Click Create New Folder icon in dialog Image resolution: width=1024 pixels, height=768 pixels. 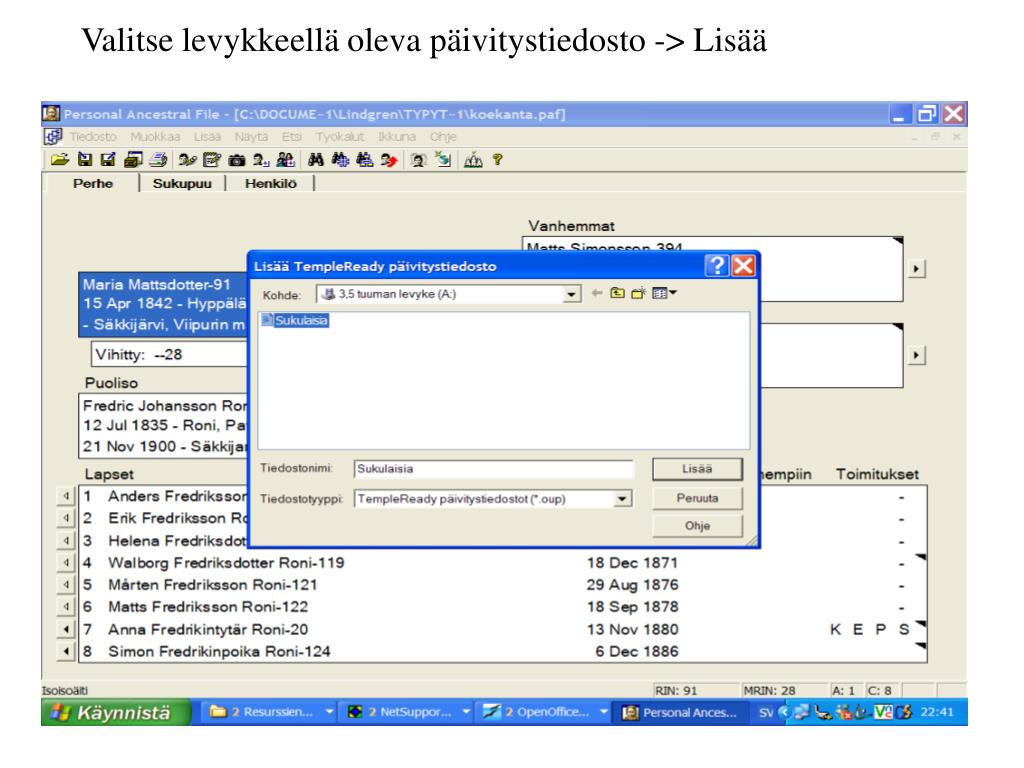point(638,293)
